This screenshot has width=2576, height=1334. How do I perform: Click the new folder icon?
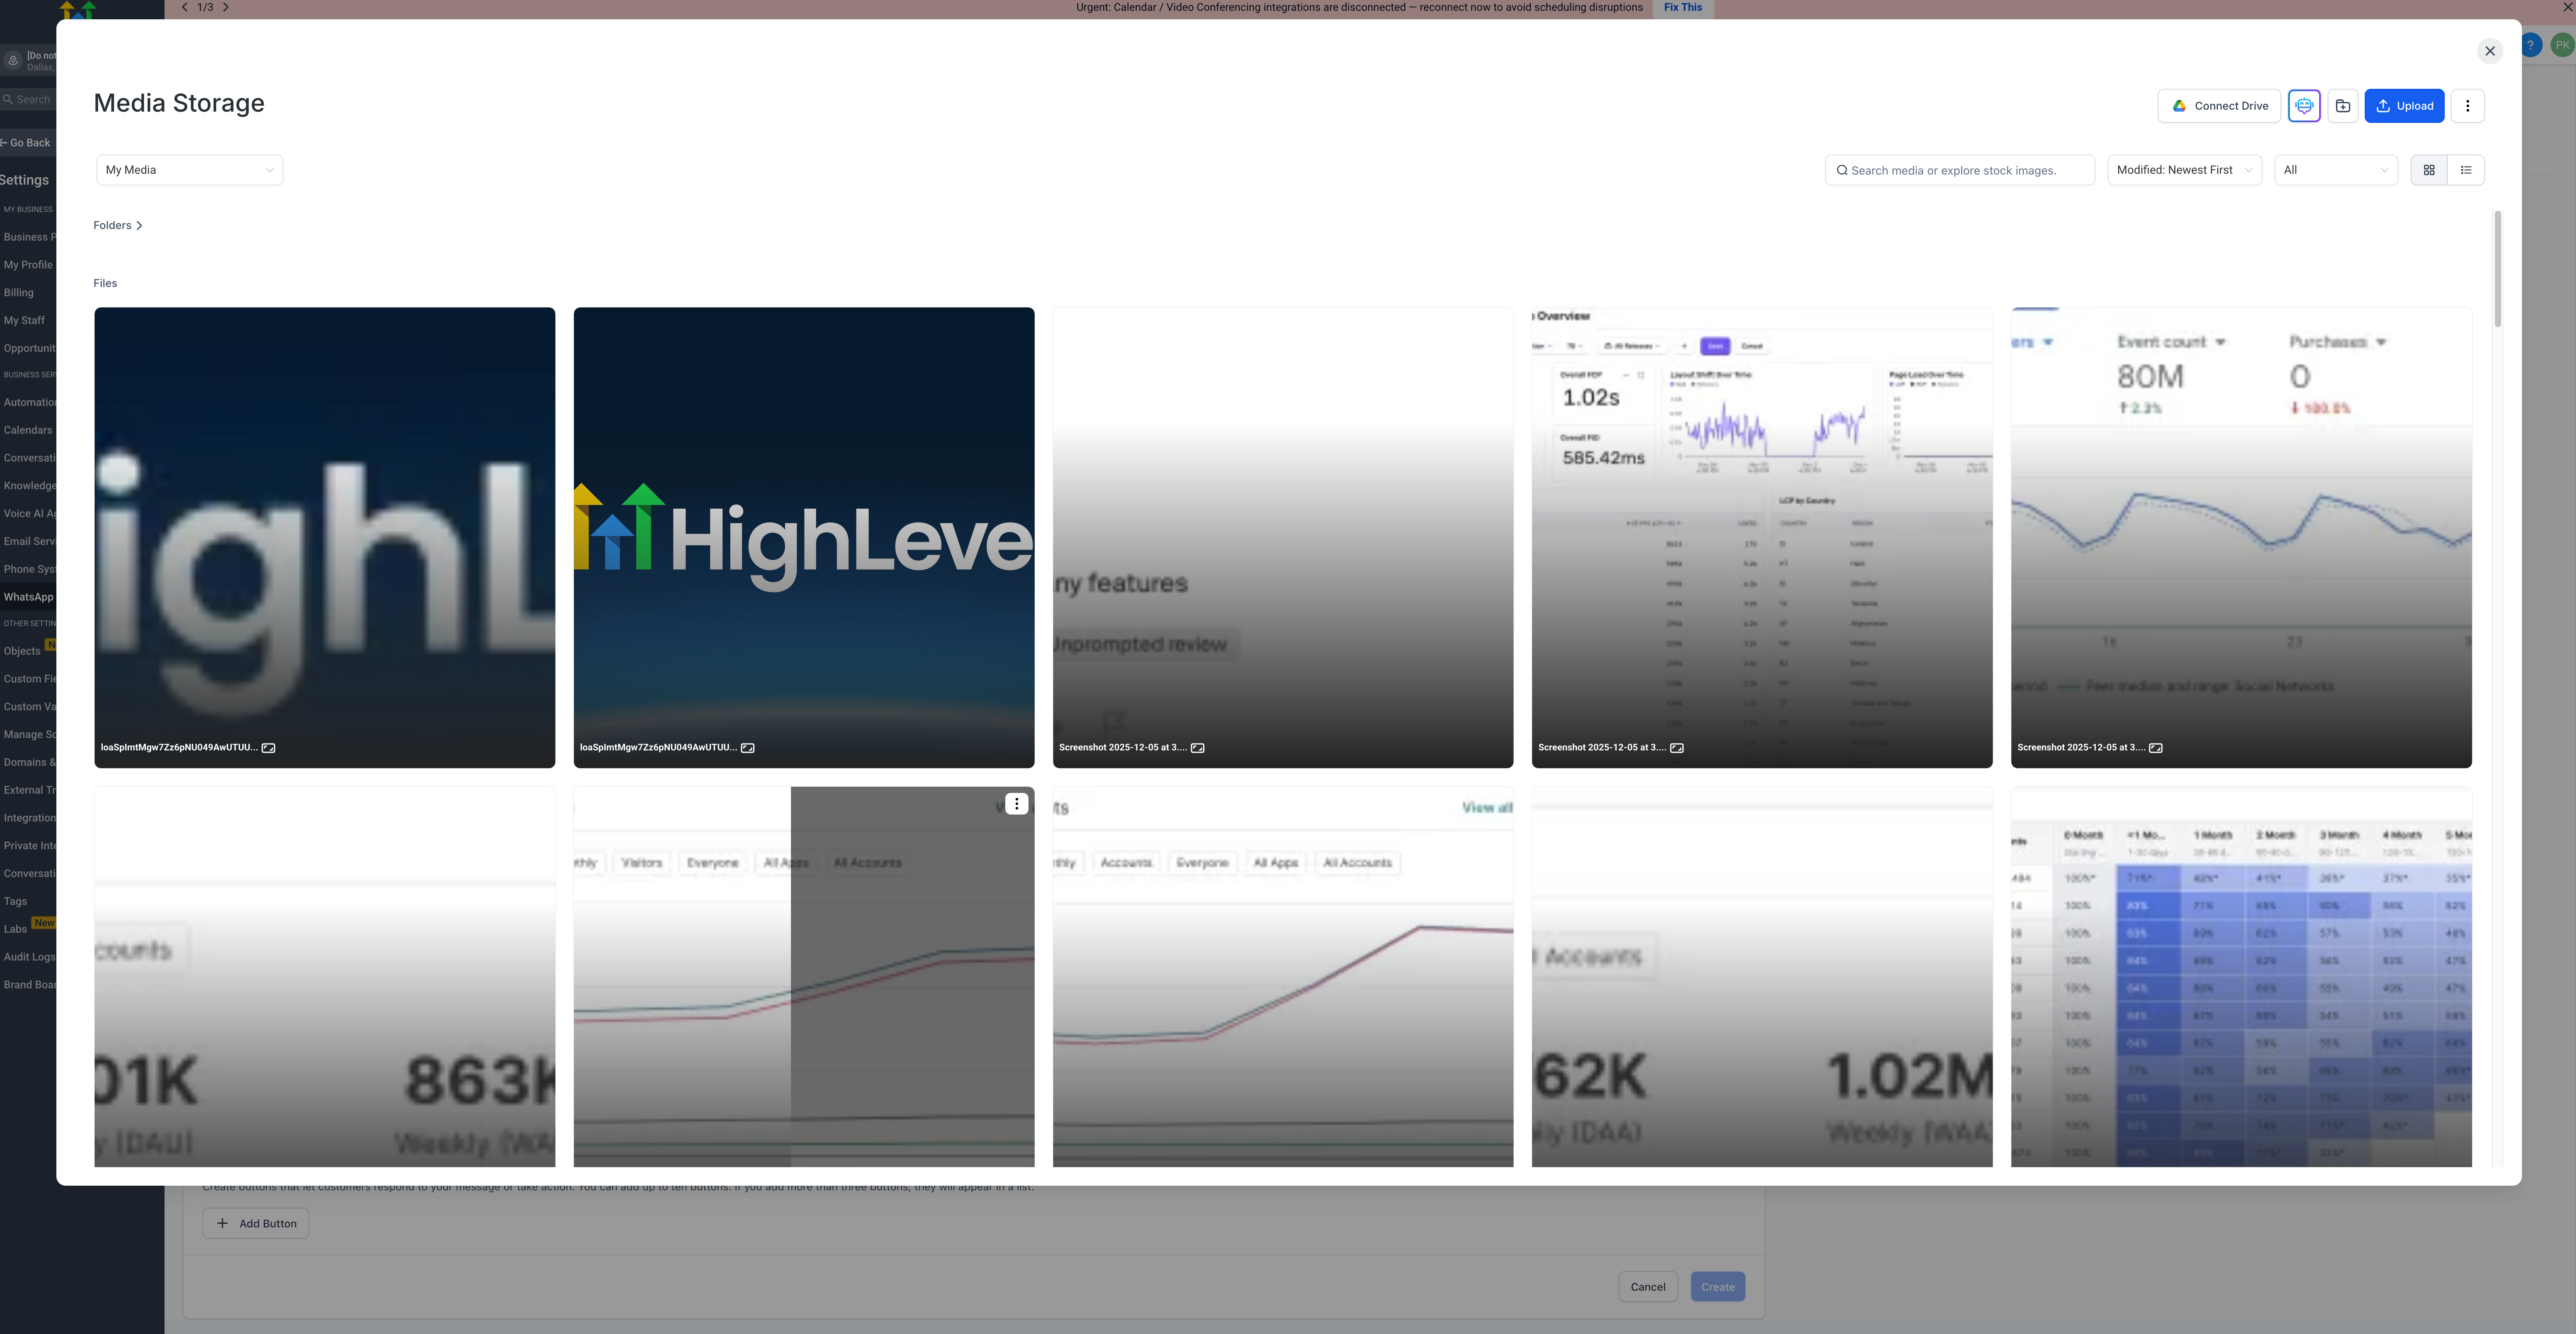(2343, 106)
